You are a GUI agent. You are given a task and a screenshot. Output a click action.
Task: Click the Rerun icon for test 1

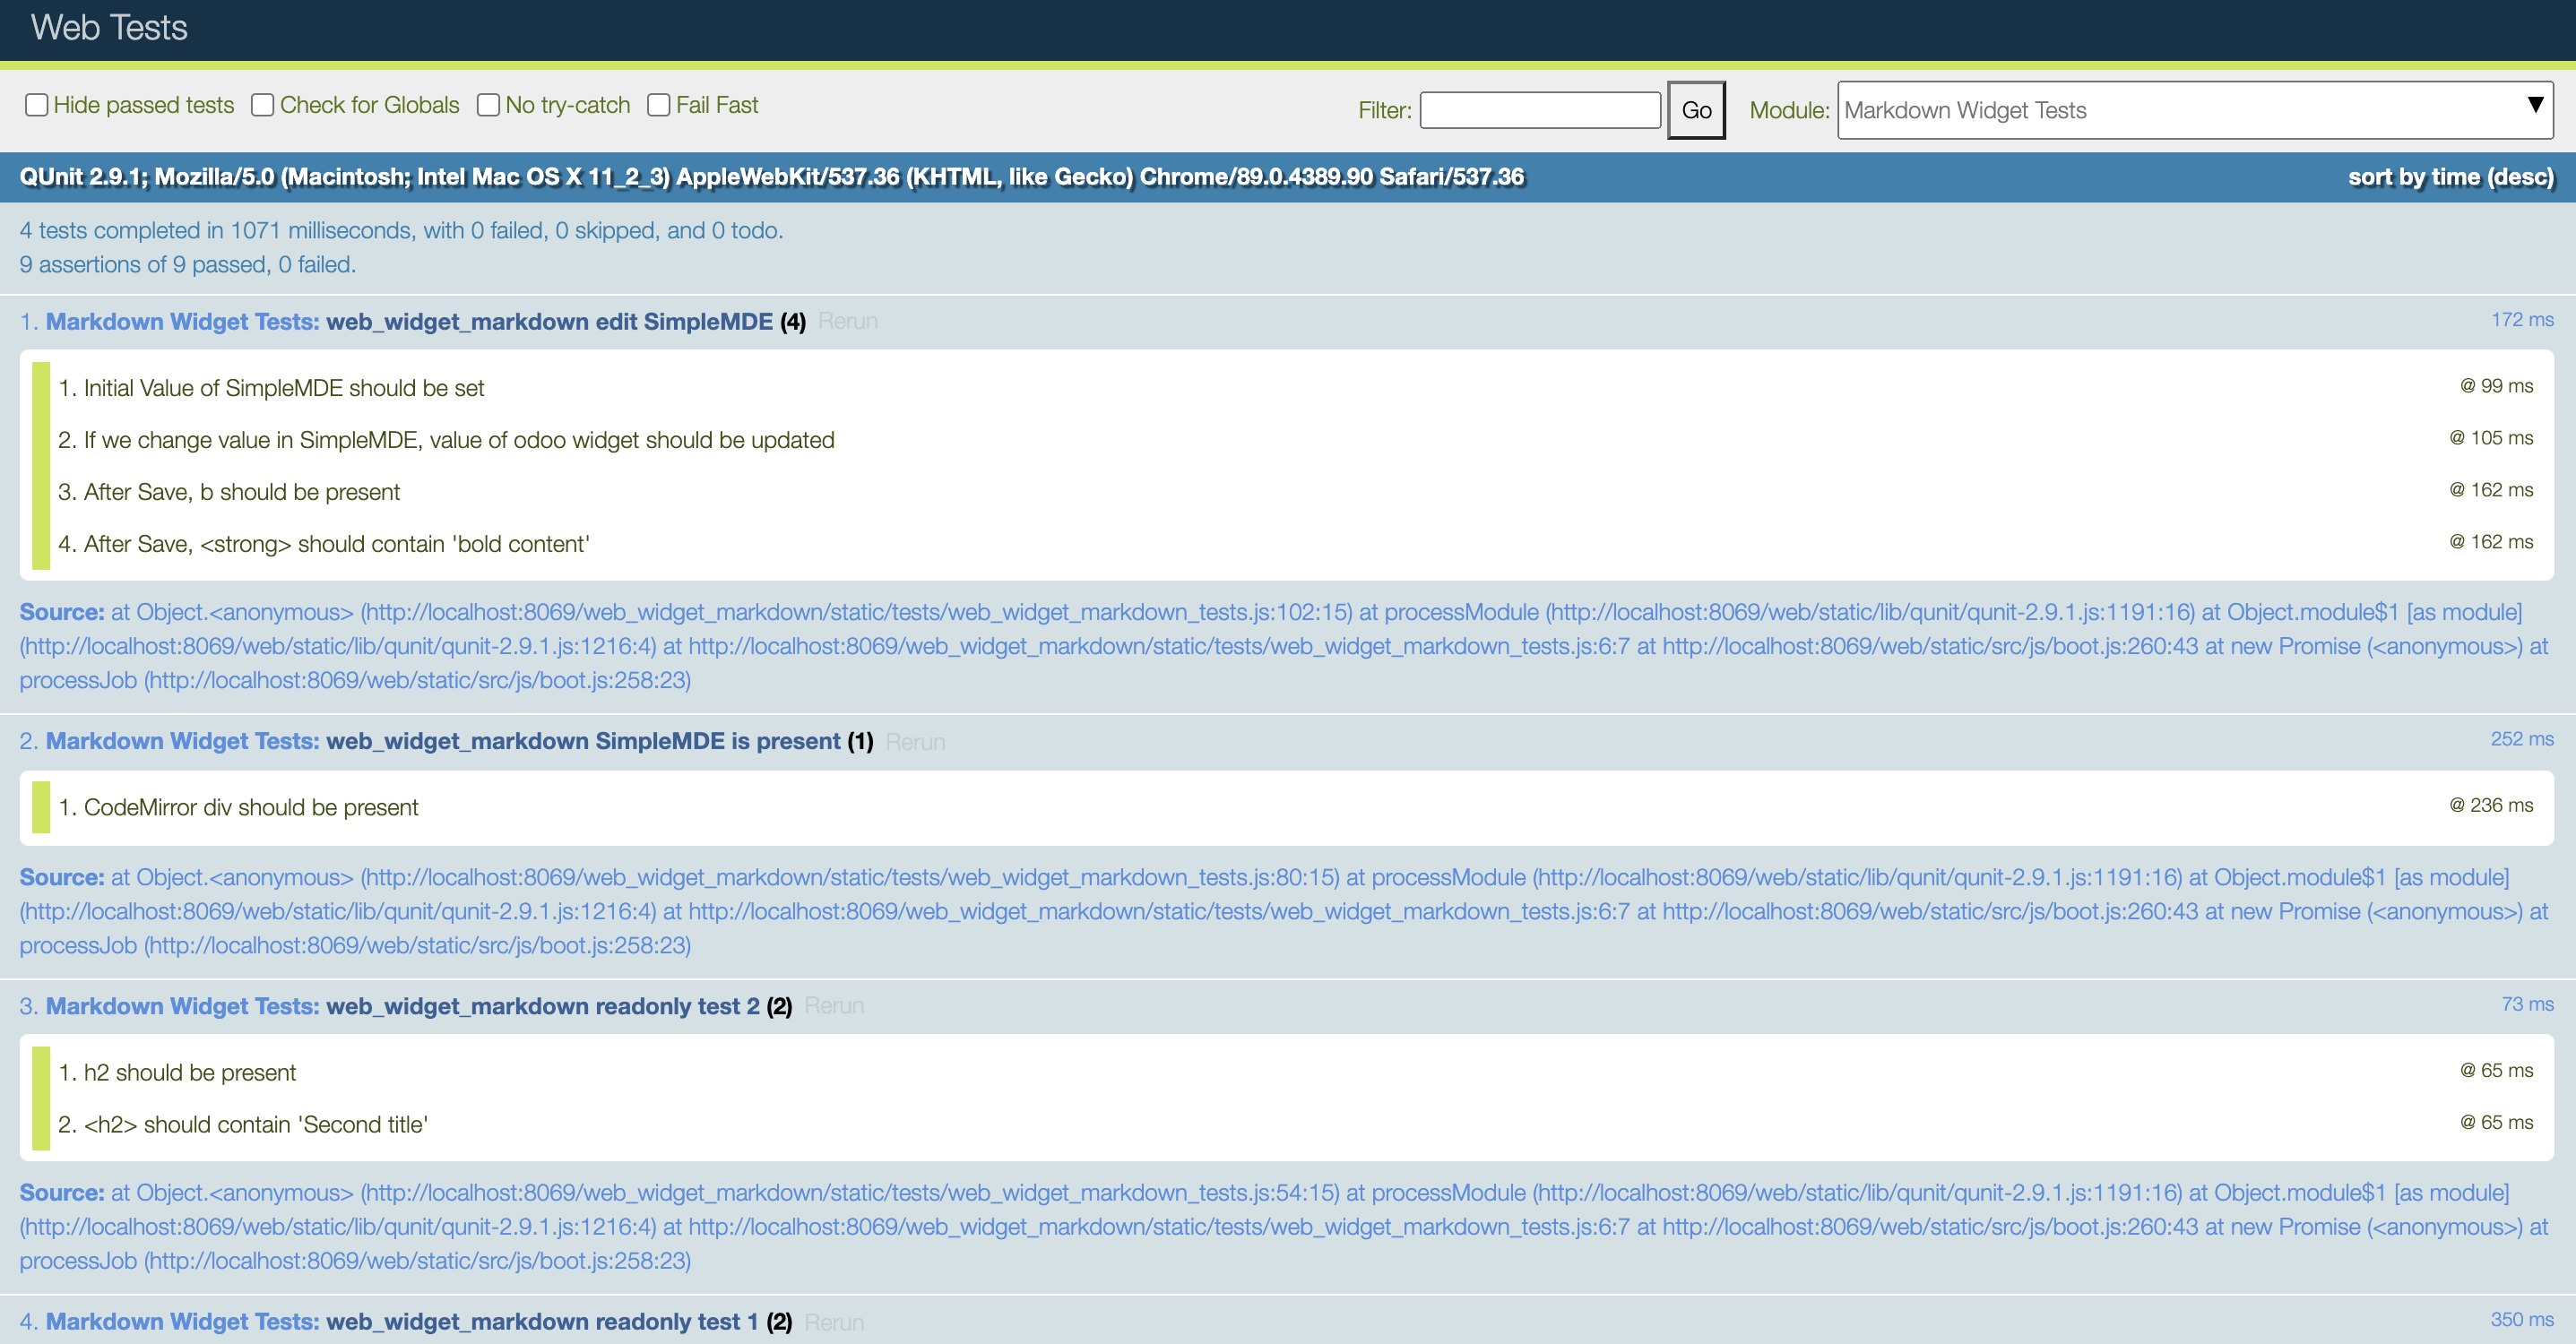click(x=849, y=322)
